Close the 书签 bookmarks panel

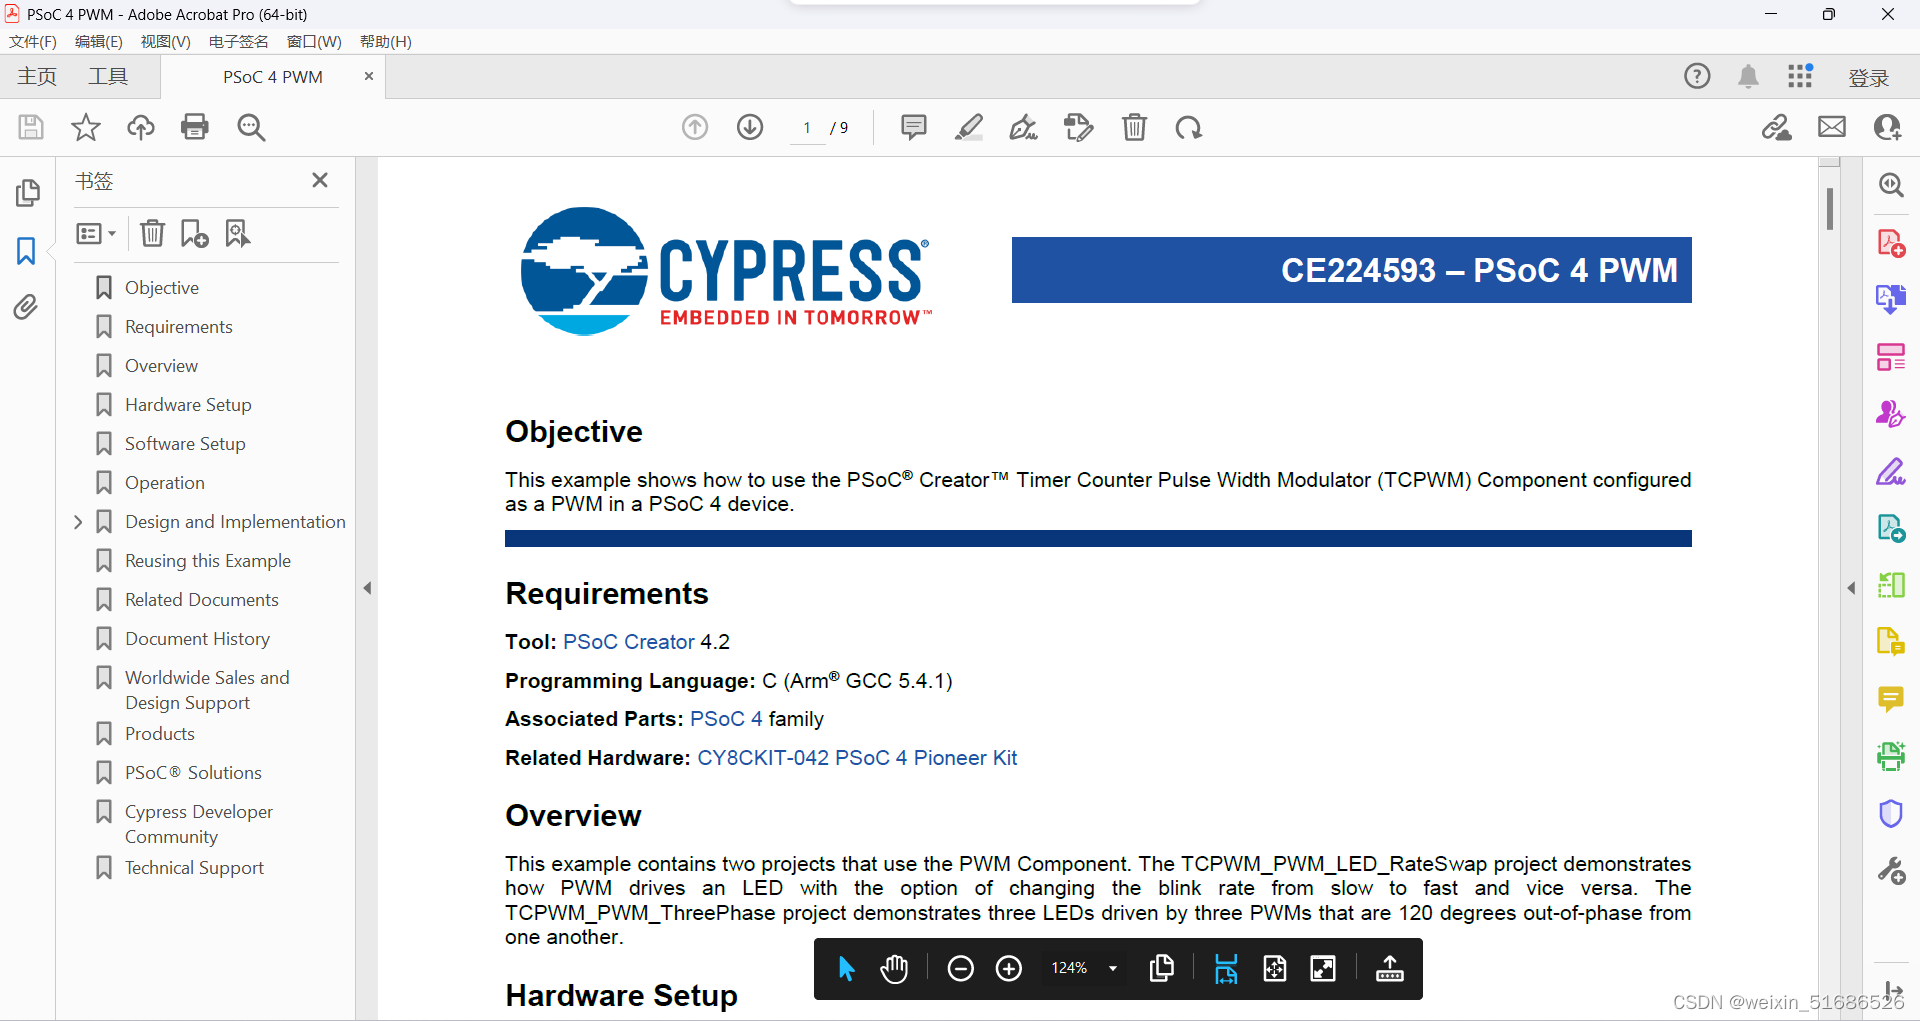coord(320,180)
